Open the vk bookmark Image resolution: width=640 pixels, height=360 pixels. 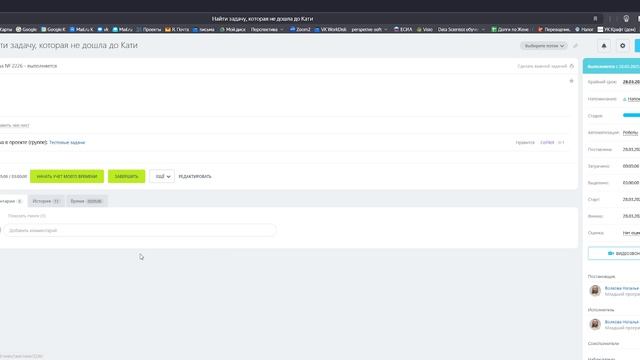[x=103, y=29]
